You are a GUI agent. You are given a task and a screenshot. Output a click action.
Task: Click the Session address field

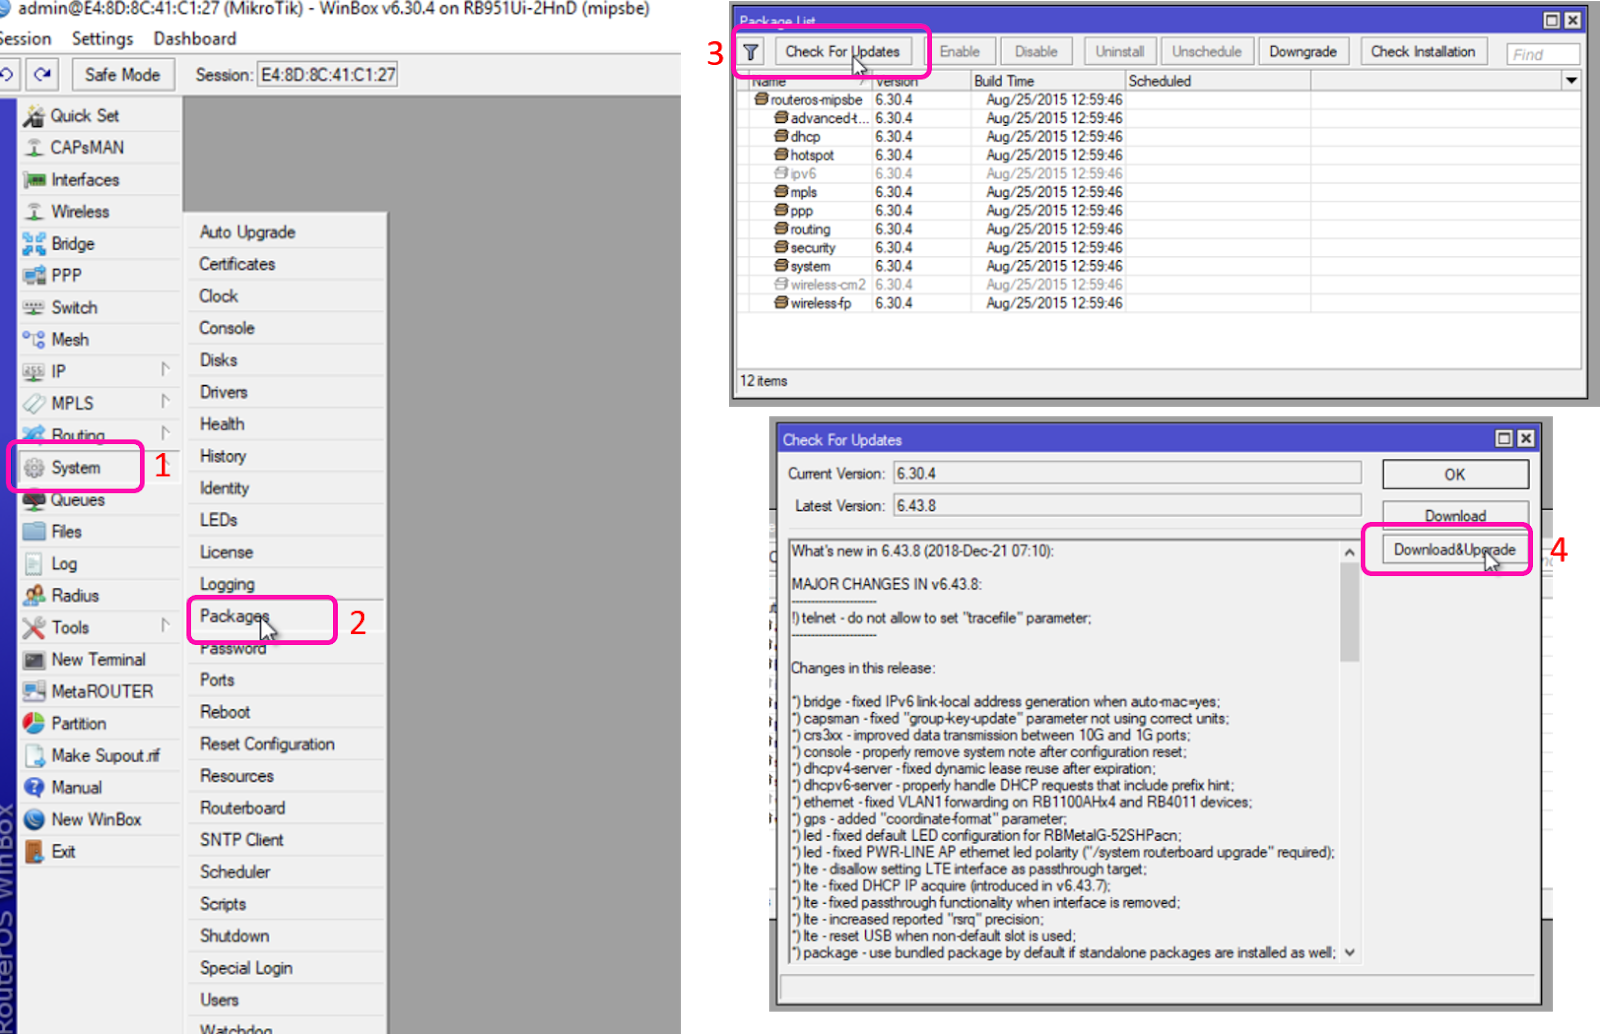click(328, 75)
